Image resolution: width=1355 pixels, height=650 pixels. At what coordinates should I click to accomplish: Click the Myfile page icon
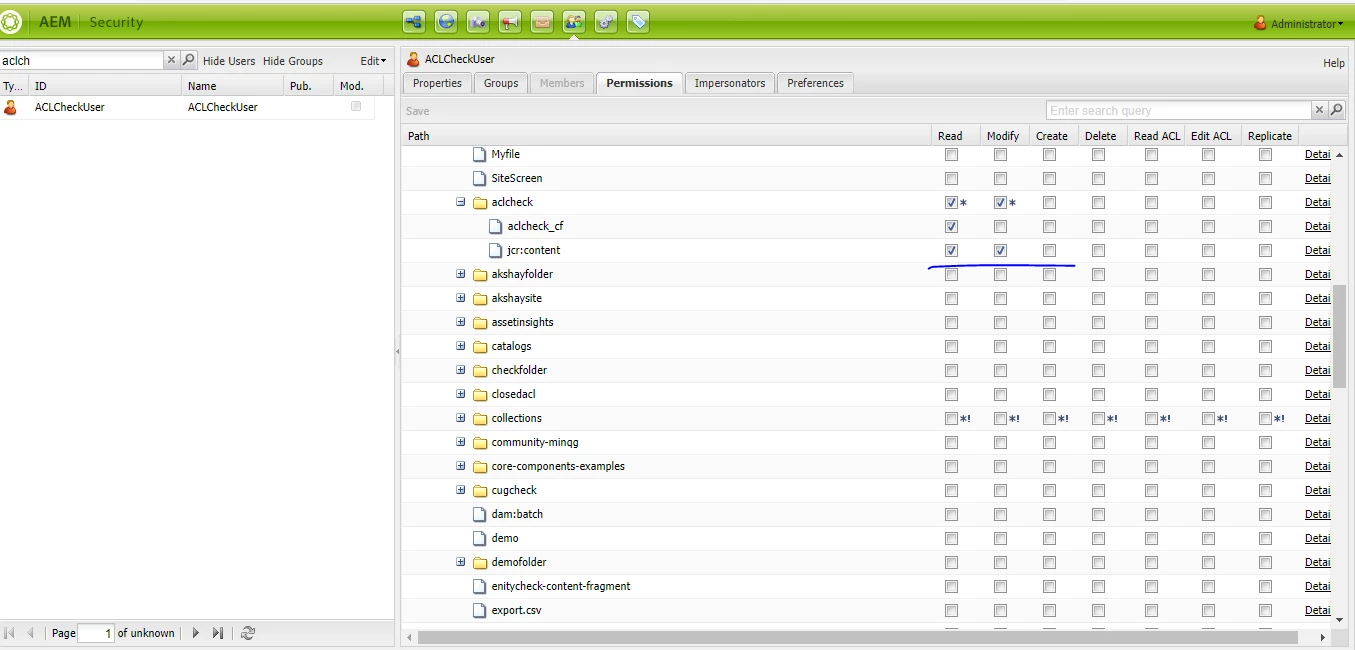[479, 154]
